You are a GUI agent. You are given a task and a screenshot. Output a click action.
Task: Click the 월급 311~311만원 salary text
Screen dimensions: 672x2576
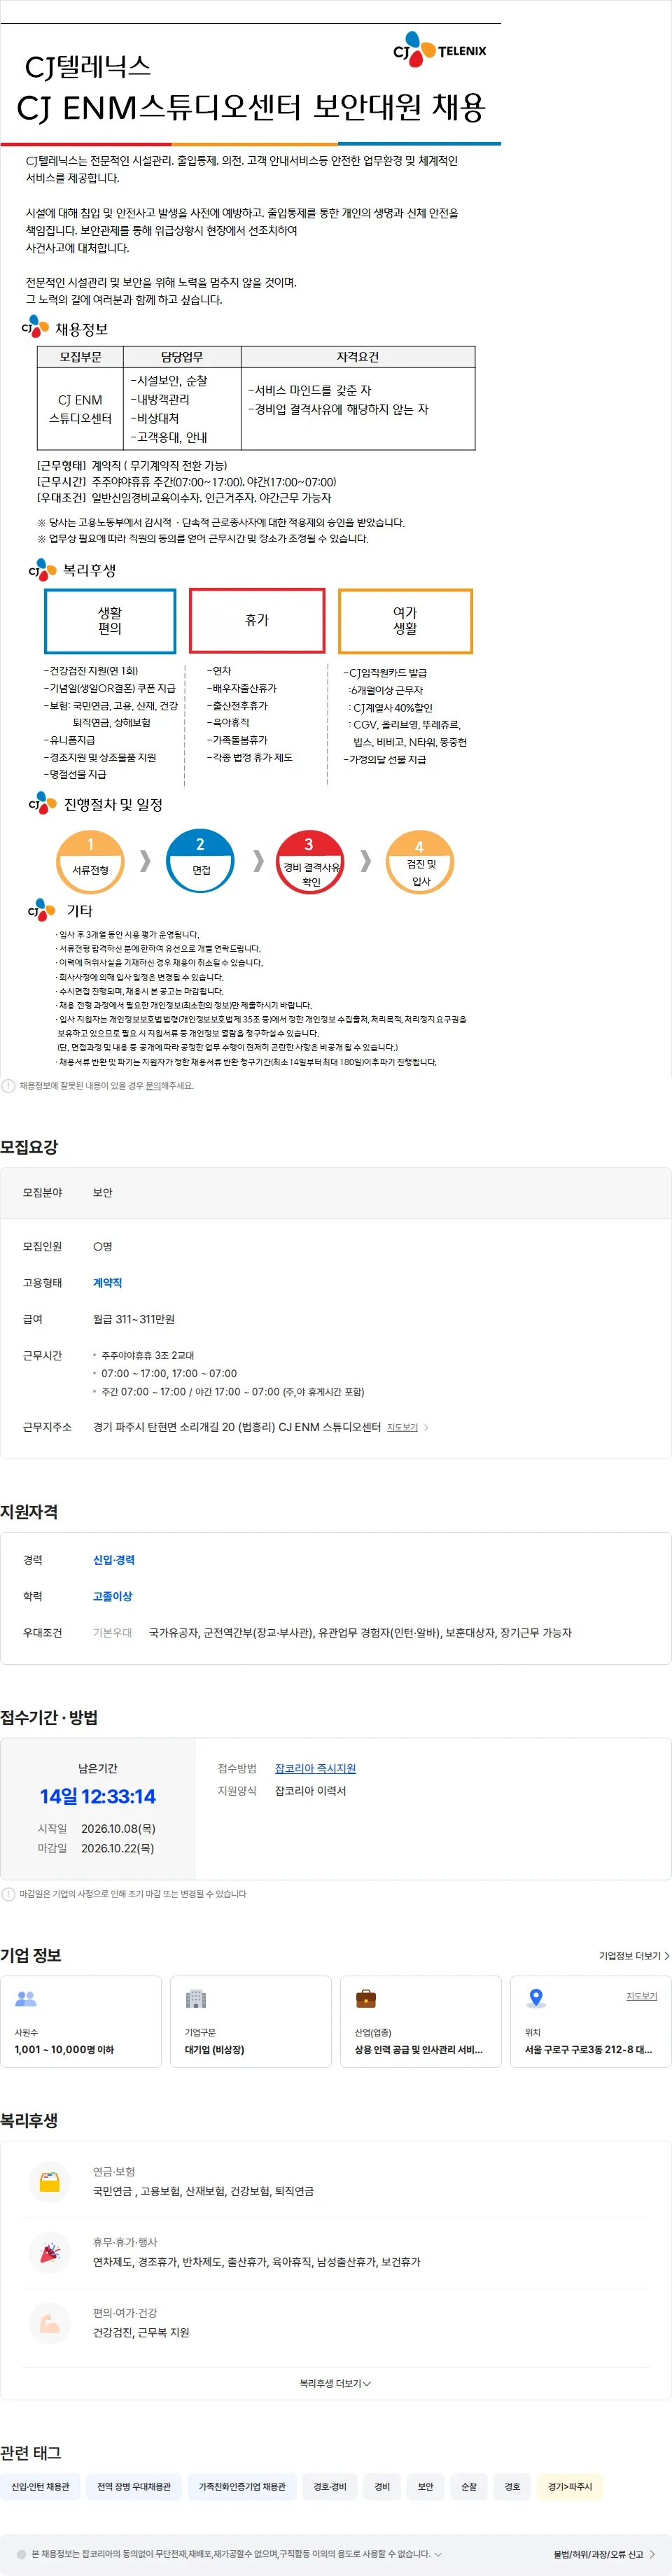(134, 1319)
